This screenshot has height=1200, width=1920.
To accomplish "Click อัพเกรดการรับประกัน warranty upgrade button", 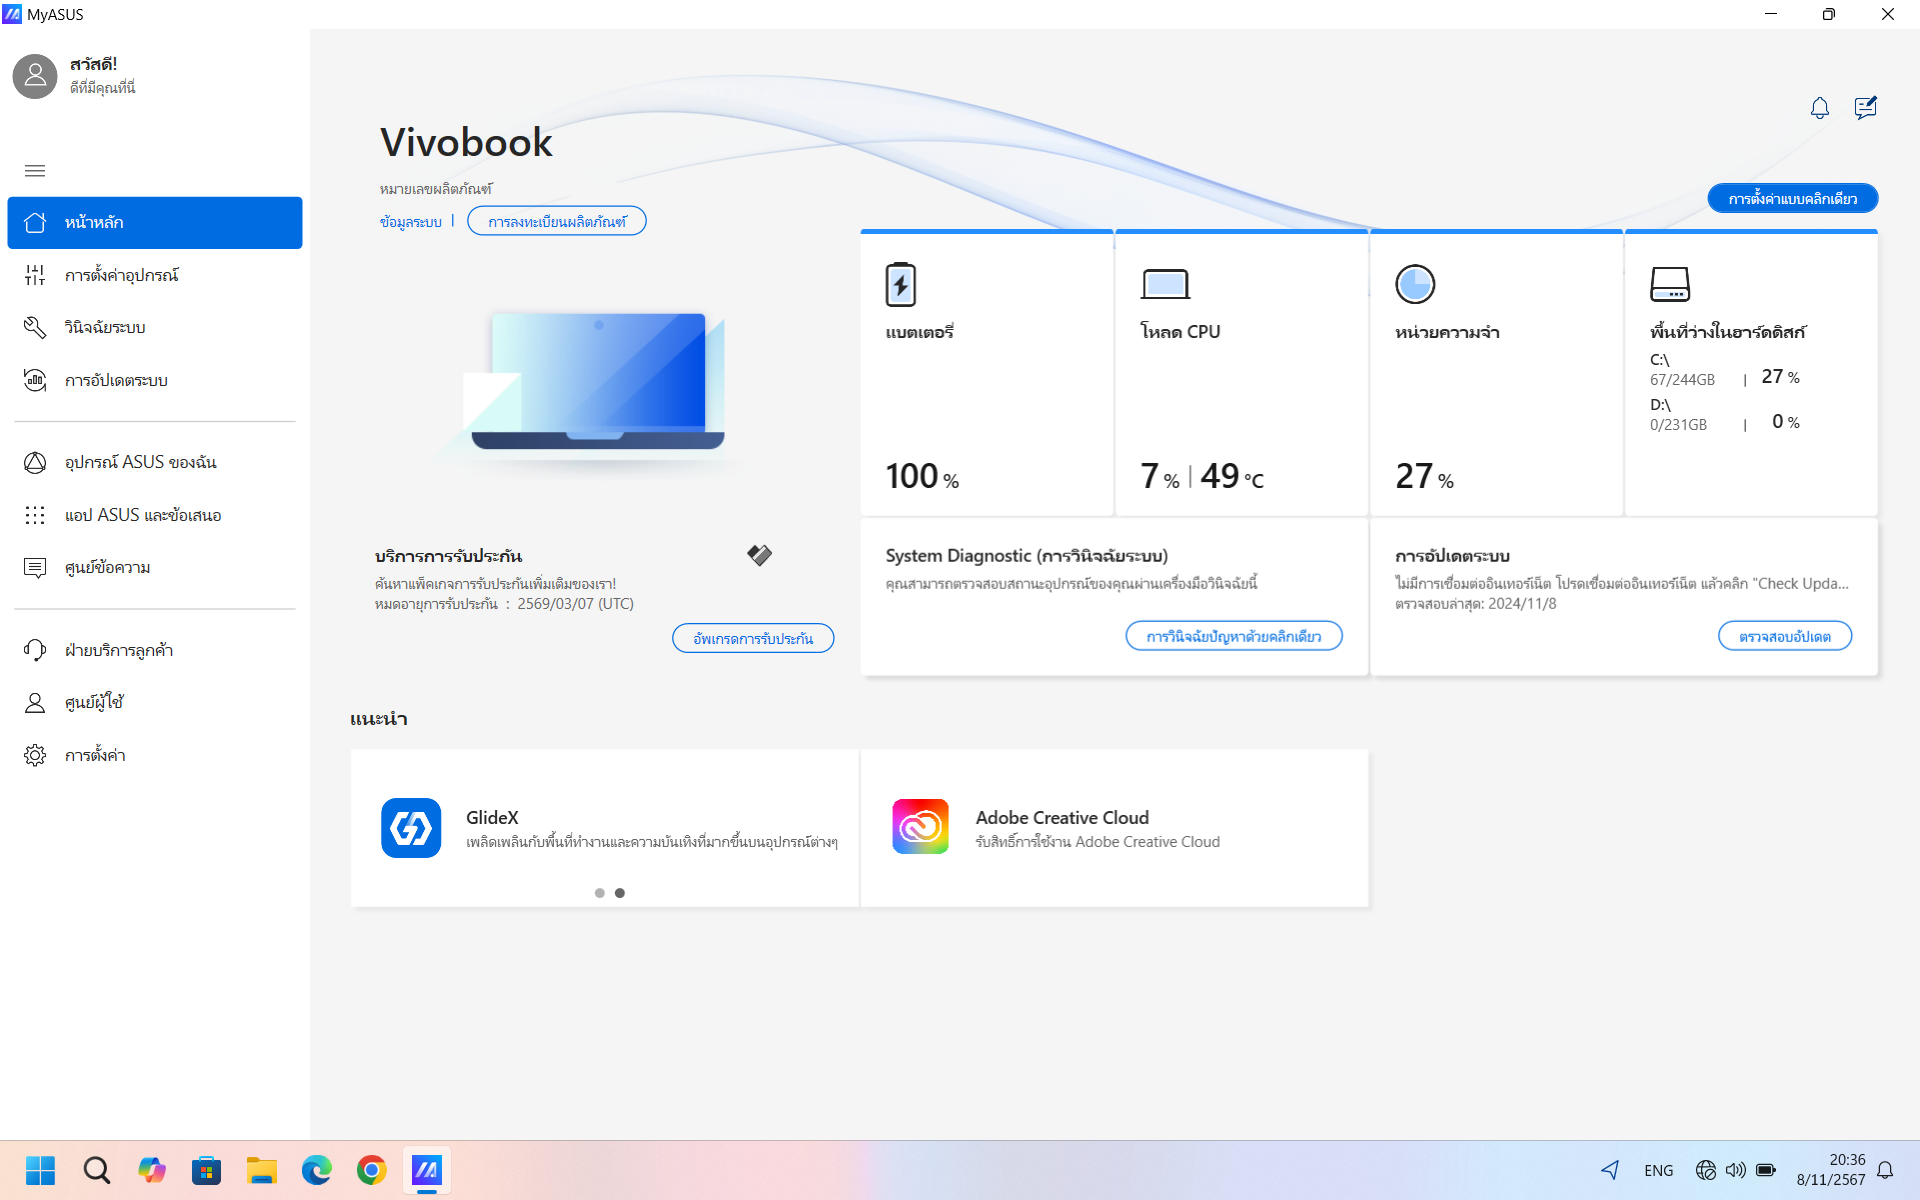I will click(x=753, y=638).
